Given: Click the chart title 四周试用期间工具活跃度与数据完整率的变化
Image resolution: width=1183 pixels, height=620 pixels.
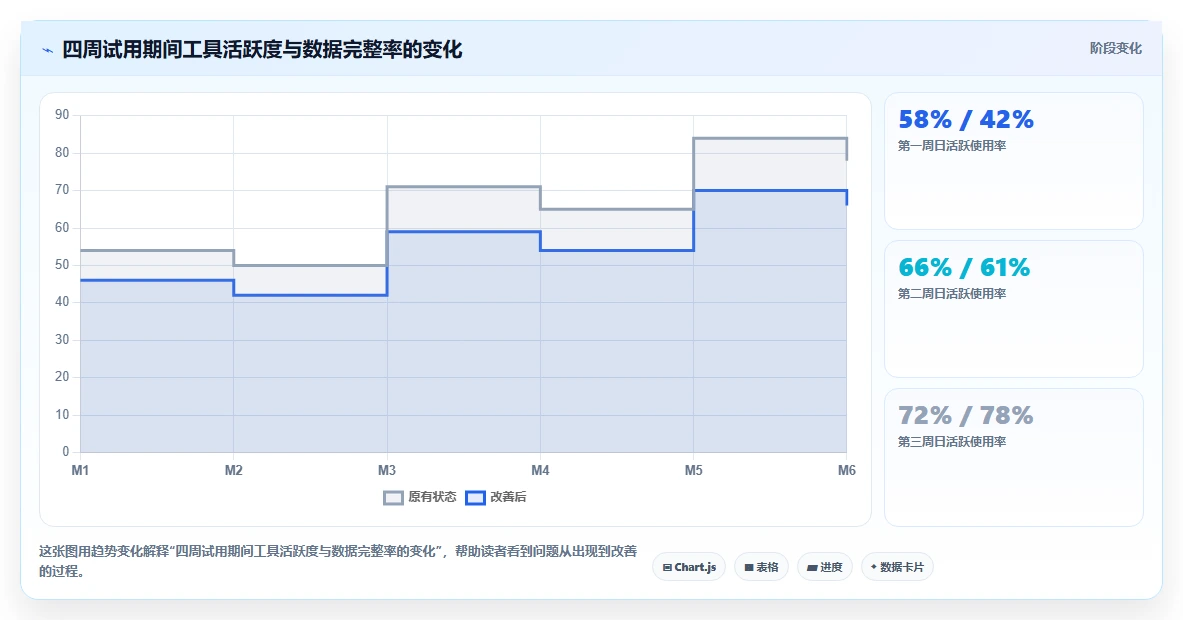Looking at the screenshot, I should coord(262,50).
